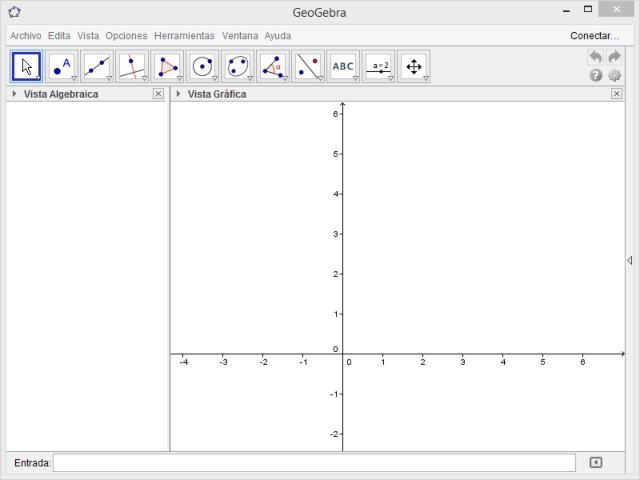Open dropdown arrow on the Angle tool
This screenshot has height=480, width=640.
pos(285,78)
